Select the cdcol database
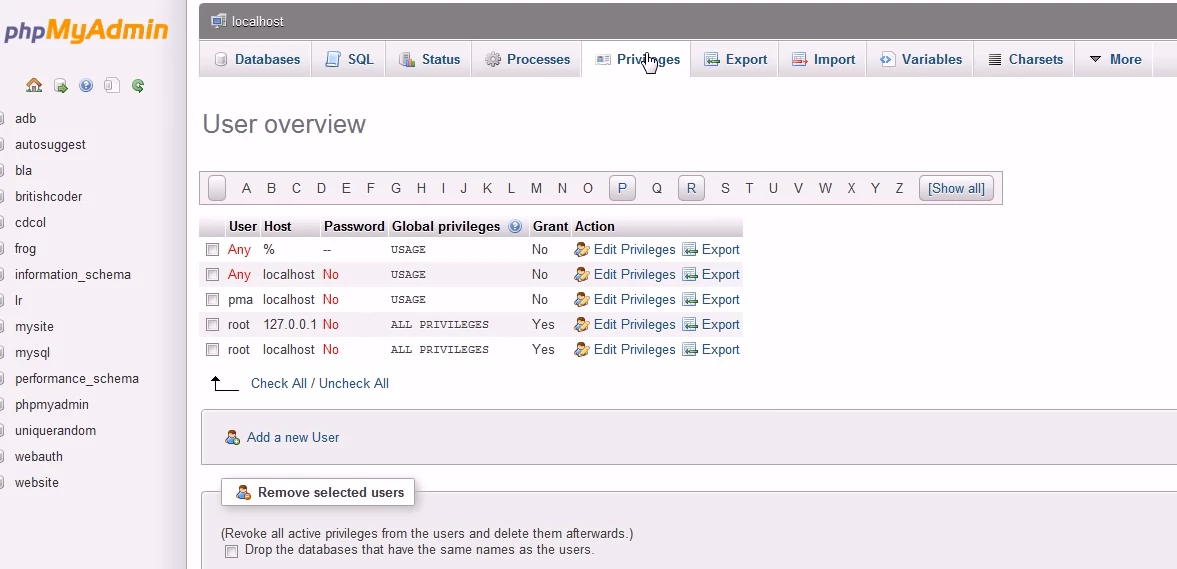1177x569 pixels. 31,223
